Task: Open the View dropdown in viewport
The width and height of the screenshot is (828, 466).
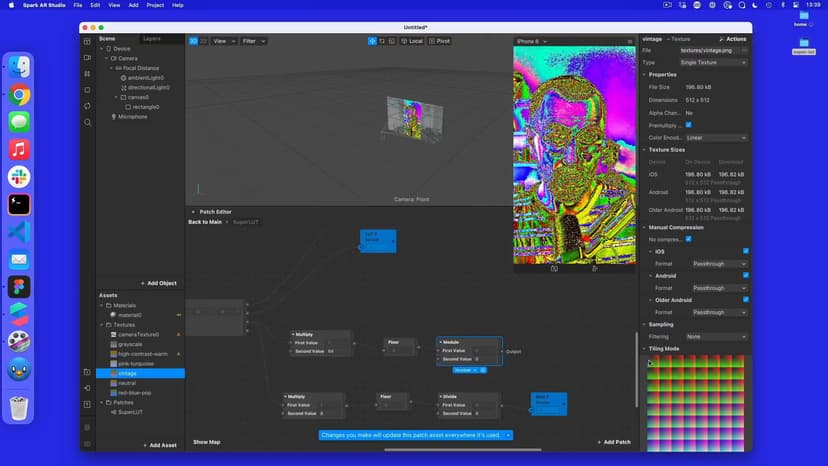Action: tap(224, 41)
